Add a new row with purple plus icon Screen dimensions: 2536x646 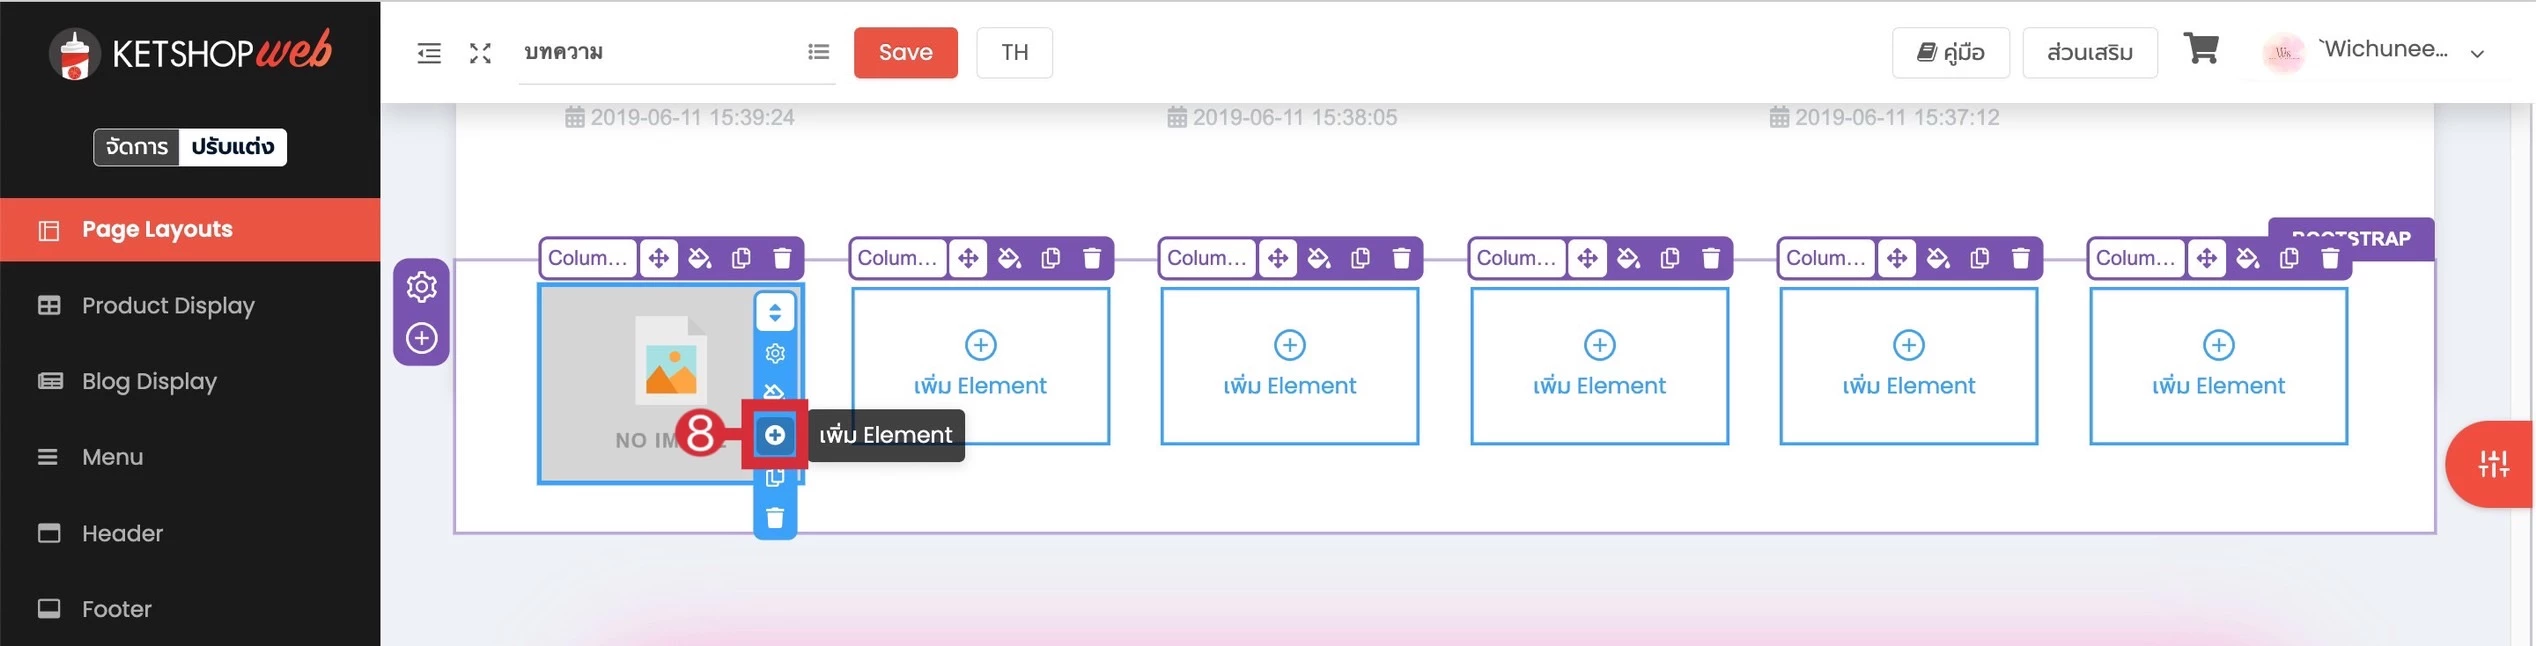[x=421, y=338]
